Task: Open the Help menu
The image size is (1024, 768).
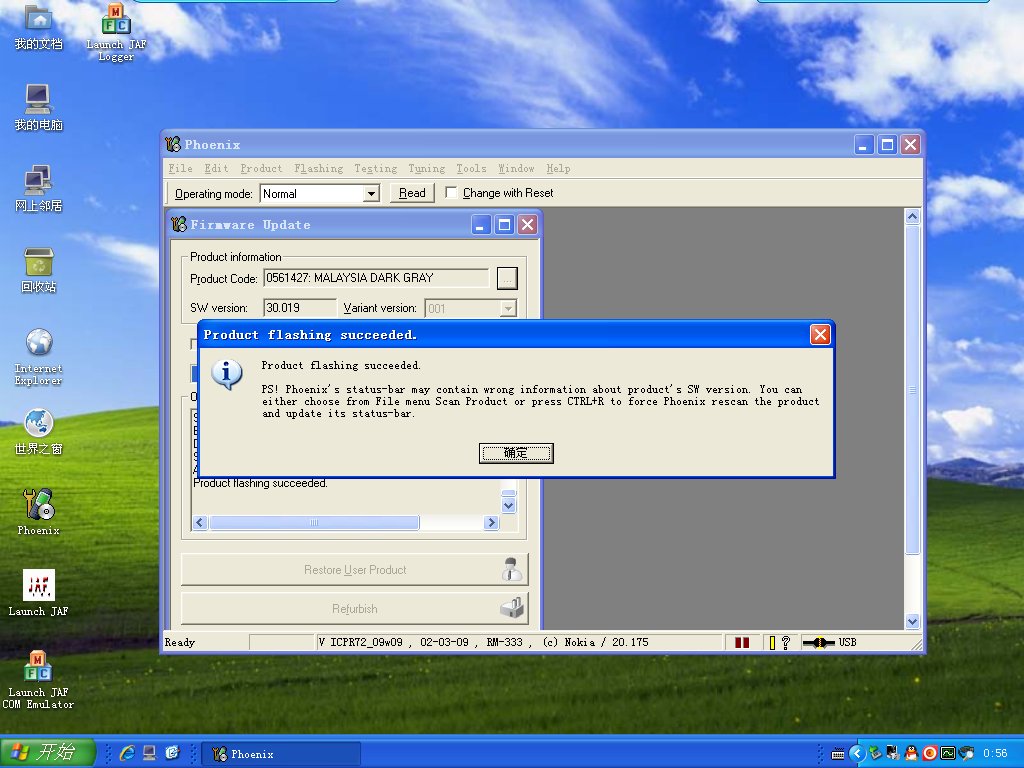Action: (x=558, y=168)
